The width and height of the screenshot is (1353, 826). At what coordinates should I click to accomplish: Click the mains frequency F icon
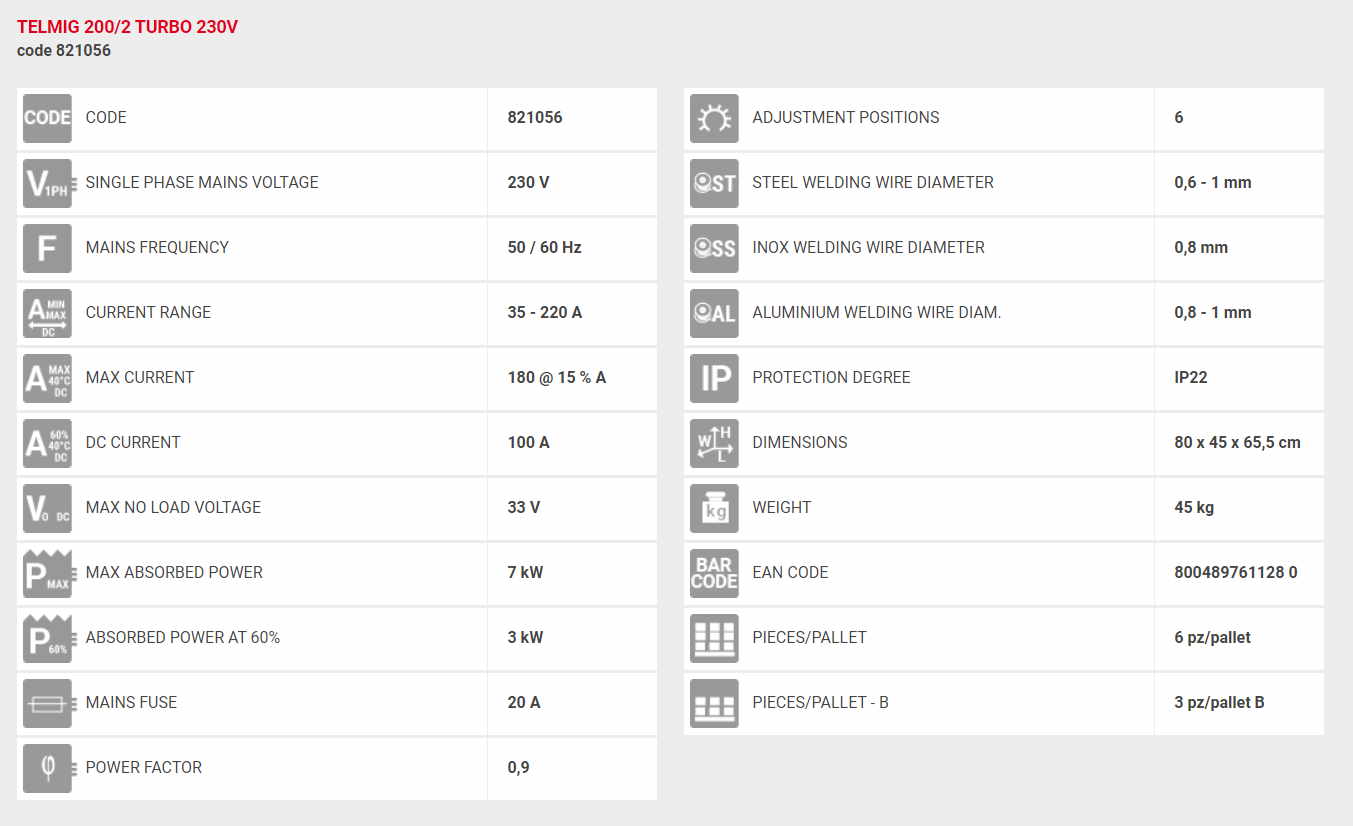click(47, 248)
